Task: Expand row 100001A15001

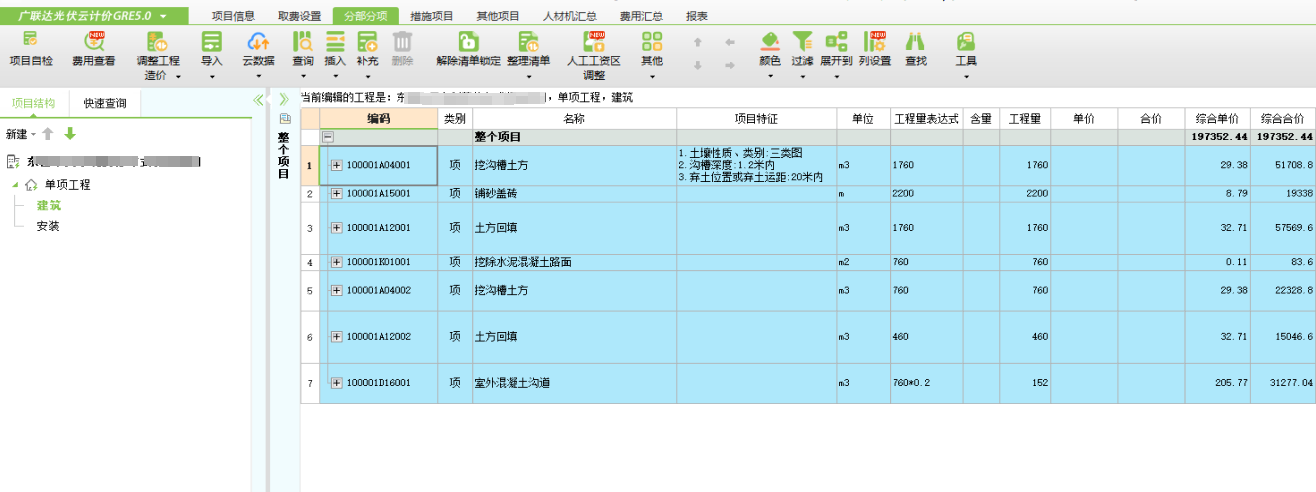Action: [337, 193]
